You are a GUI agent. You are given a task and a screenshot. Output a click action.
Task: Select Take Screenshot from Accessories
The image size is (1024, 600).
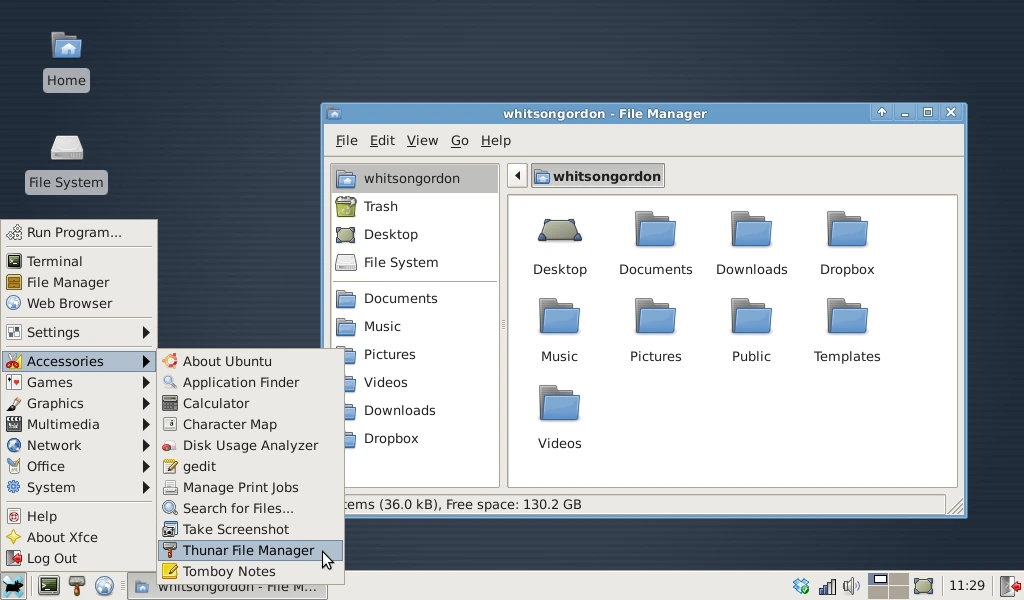pyautogui.click(x=250, y=529)
